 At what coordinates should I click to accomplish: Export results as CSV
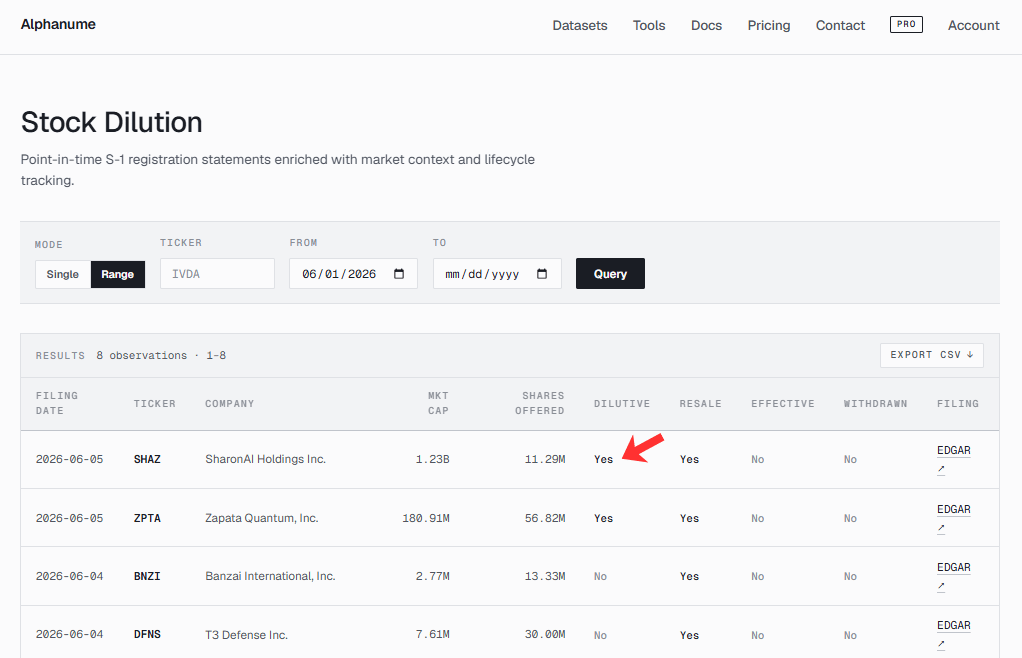931,355
